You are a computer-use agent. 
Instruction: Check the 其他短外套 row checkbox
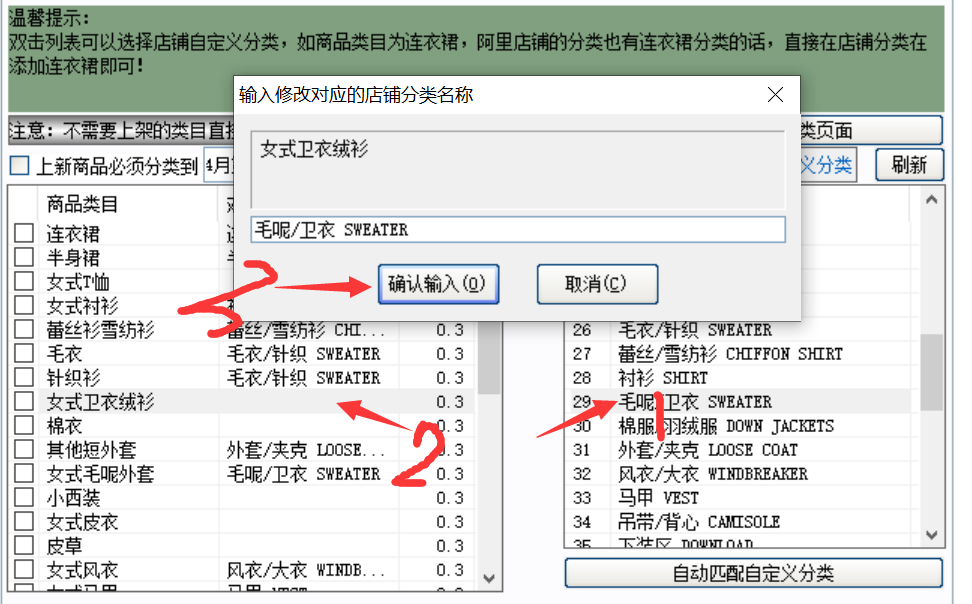point(24,450)
